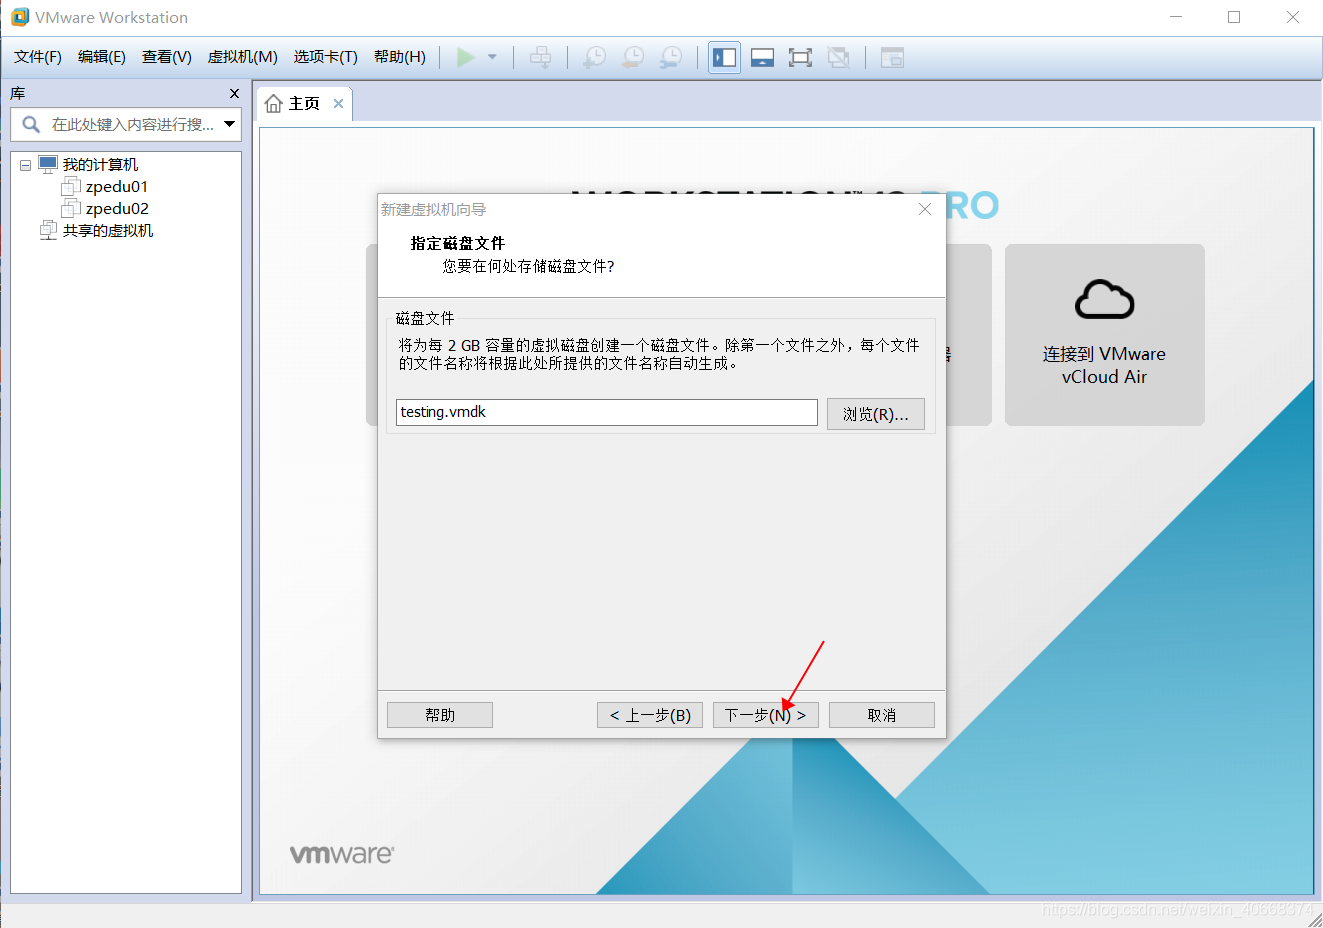1323x928 pixels.
Task: Click the zpedu01 VM icon
Action: click(x=71, y=187)
